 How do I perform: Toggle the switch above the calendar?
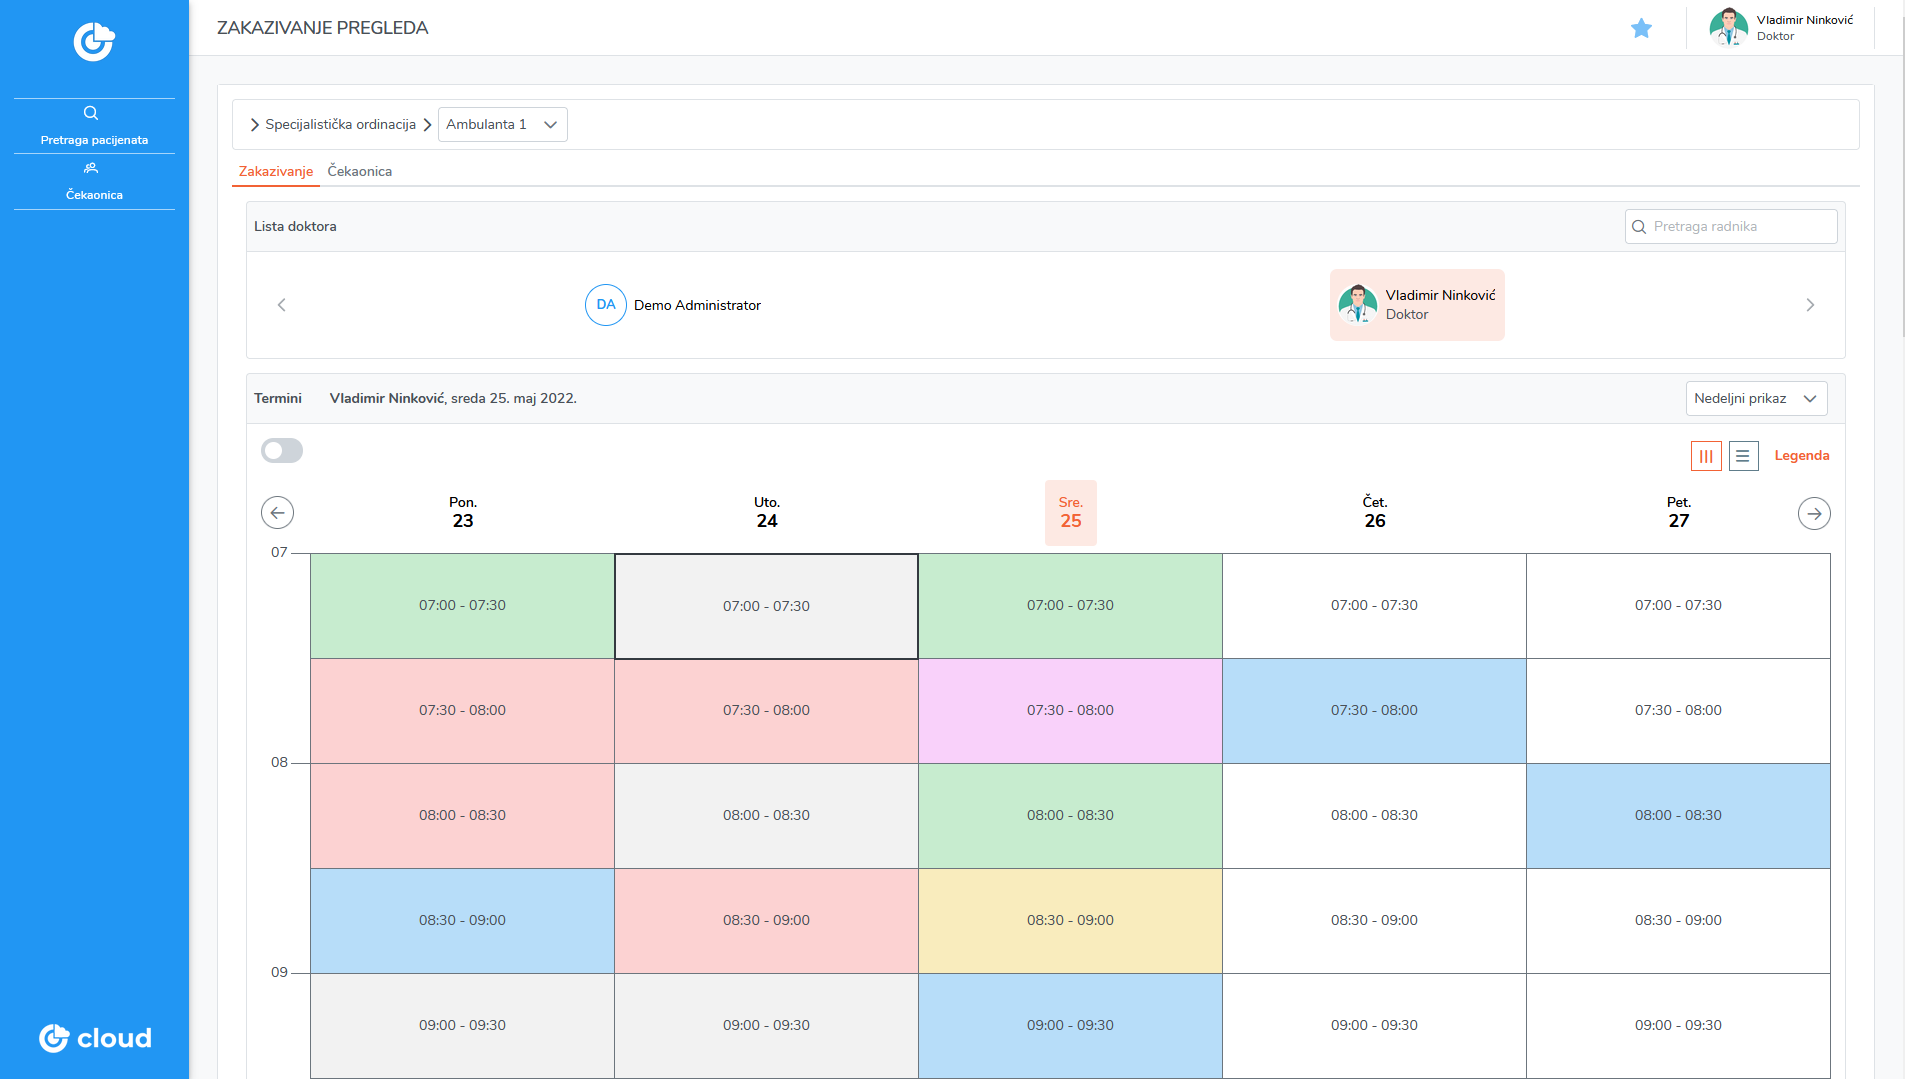pyautogui.click(x=282, y=451)
